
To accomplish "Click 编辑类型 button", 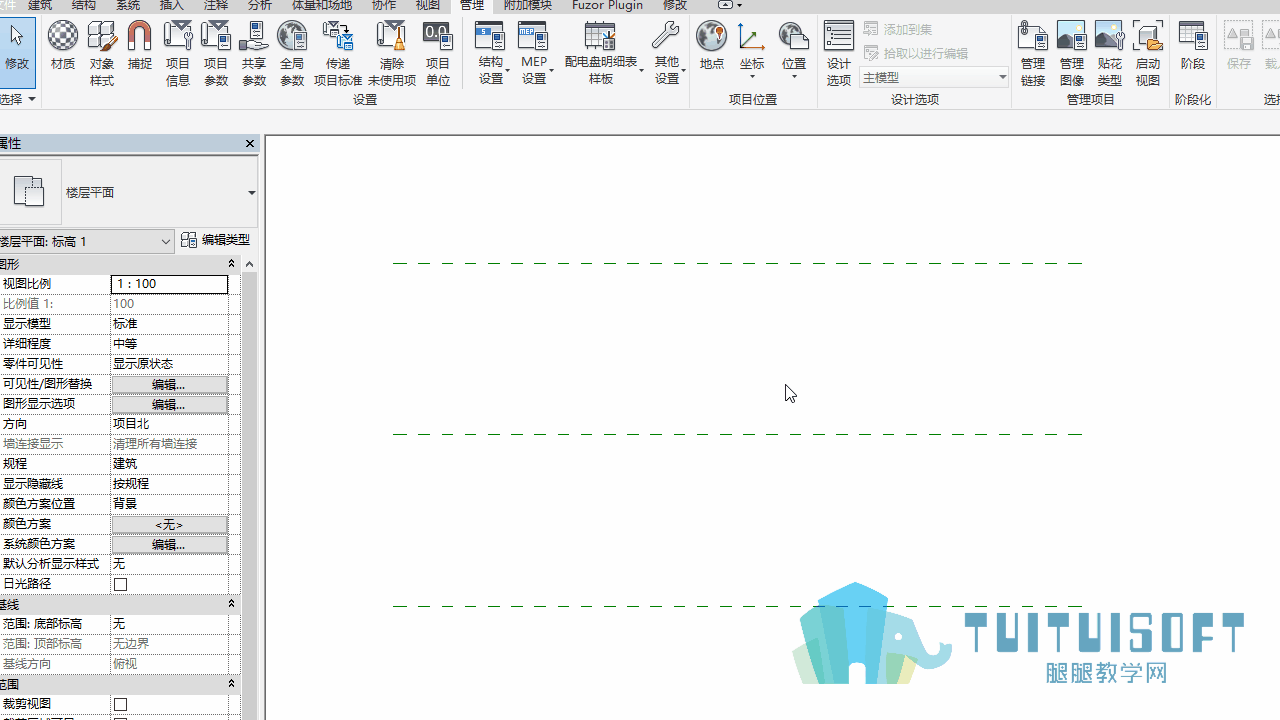I will pyautogui.click(x=215, y=240).
